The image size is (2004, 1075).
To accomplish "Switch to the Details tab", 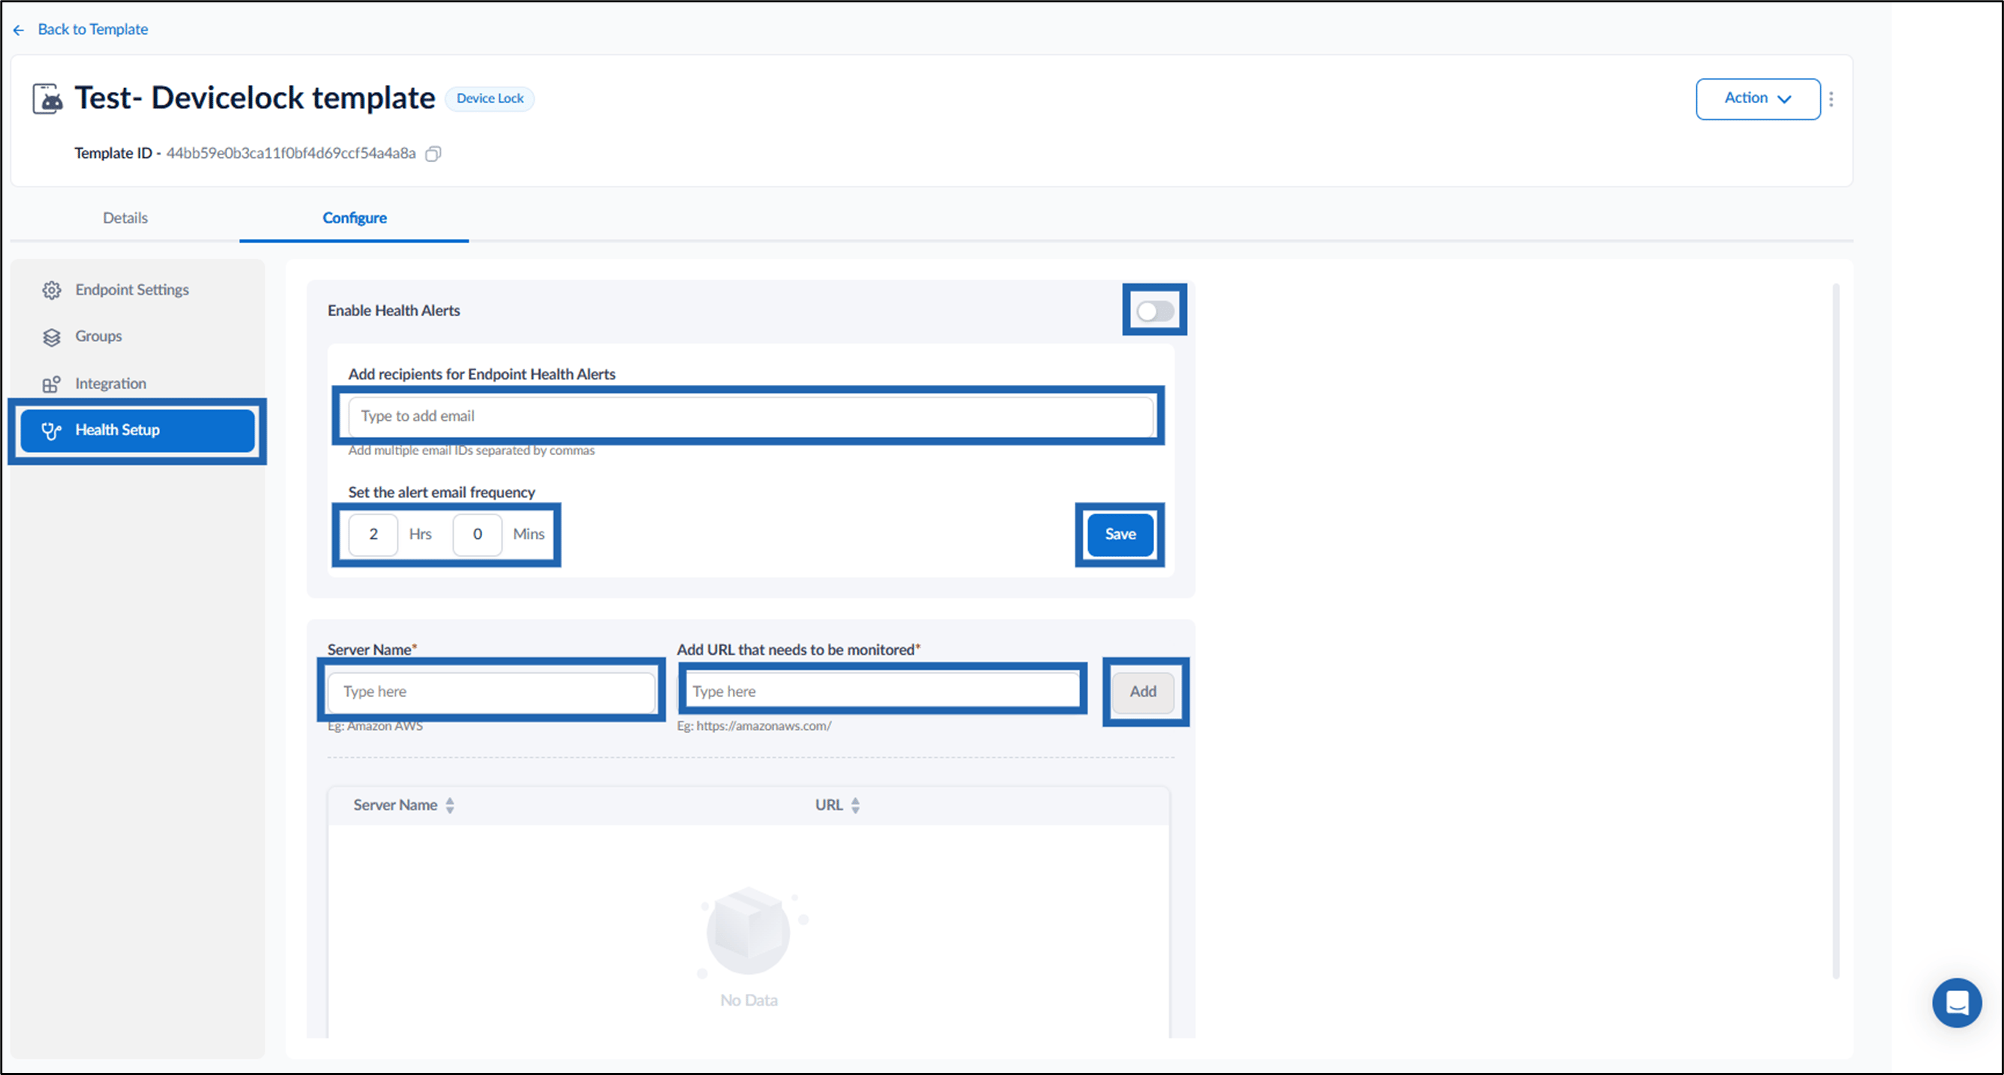I will pyautogui.click(x=125, y=218).
